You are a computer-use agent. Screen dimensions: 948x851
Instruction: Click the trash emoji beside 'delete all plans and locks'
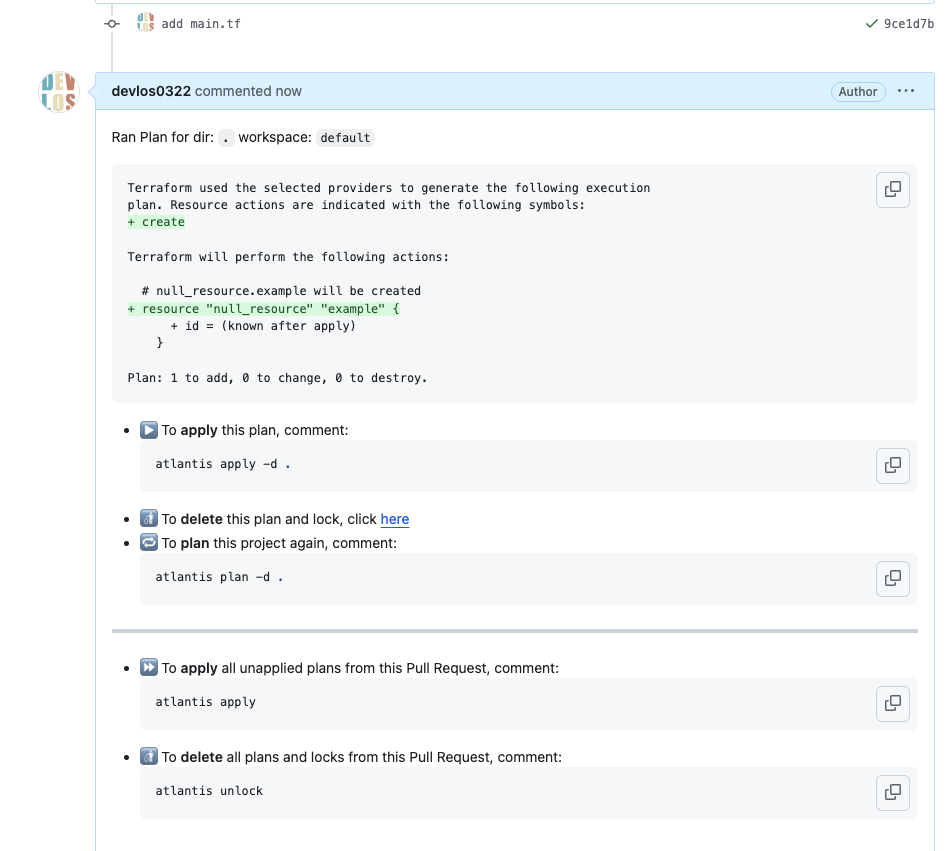(149, 756)
